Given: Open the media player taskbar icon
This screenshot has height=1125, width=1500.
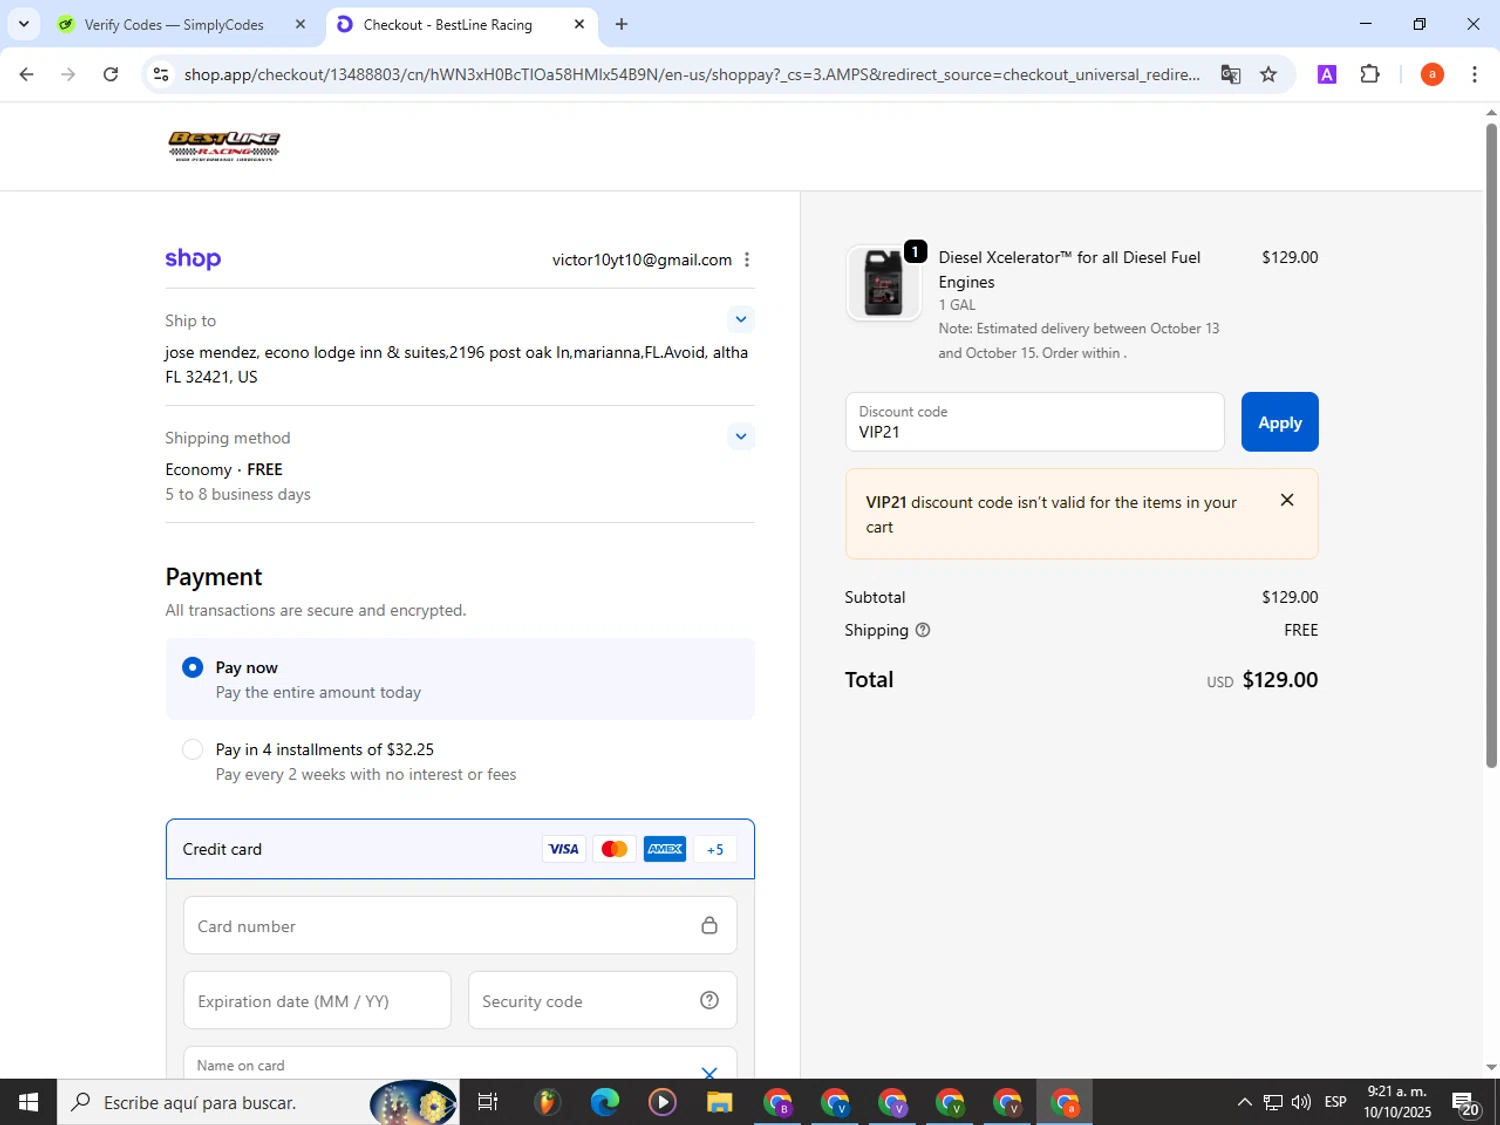Looking at the screenshot, I should click(662, 1102).
